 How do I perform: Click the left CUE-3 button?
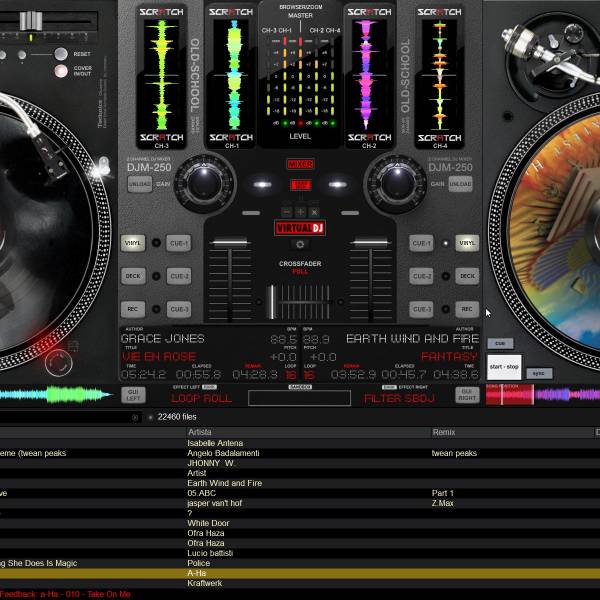179,309
